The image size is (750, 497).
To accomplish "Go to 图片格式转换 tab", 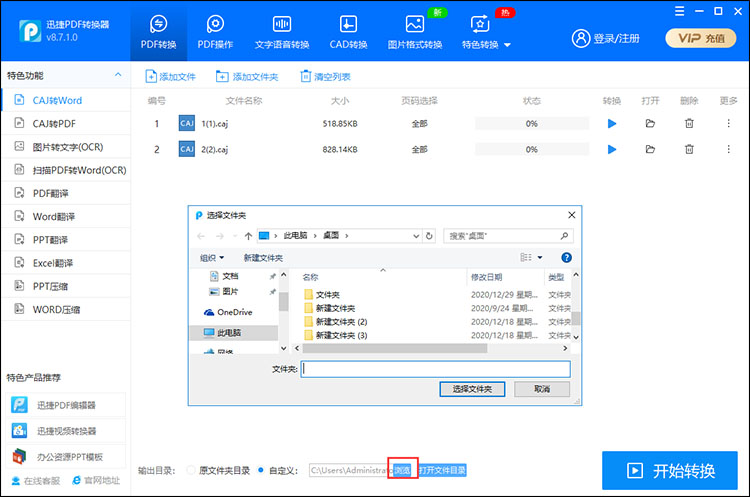I will coord(415,33).
